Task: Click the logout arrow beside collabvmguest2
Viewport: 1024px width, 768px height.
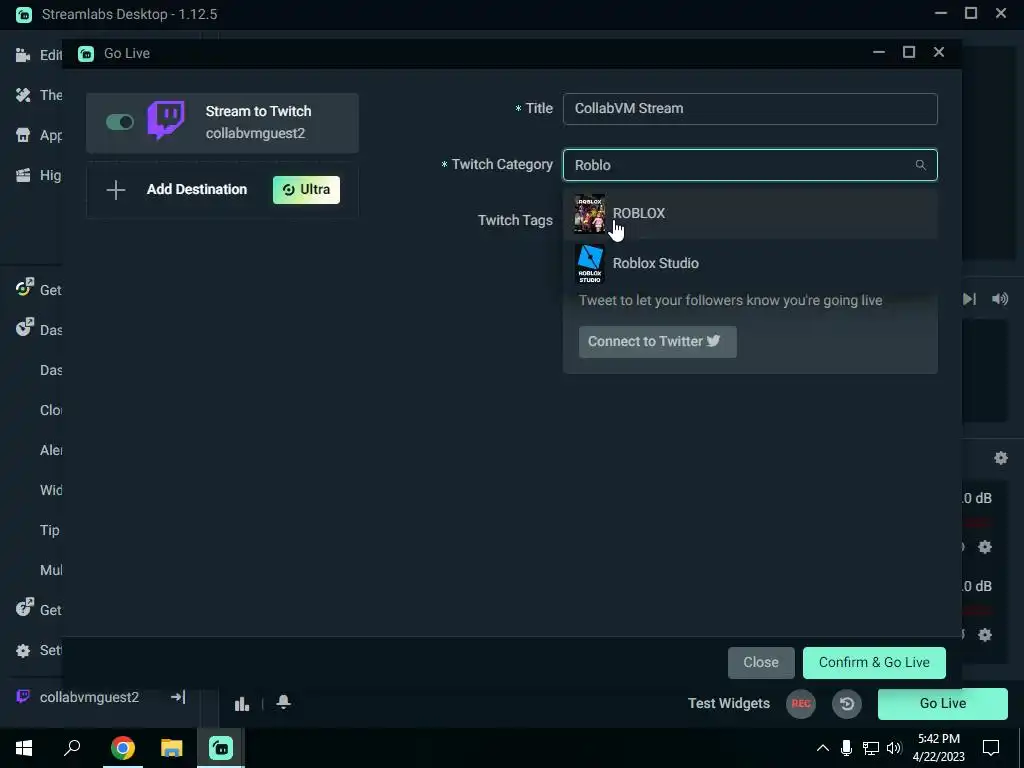Action: tap(178, 697)
